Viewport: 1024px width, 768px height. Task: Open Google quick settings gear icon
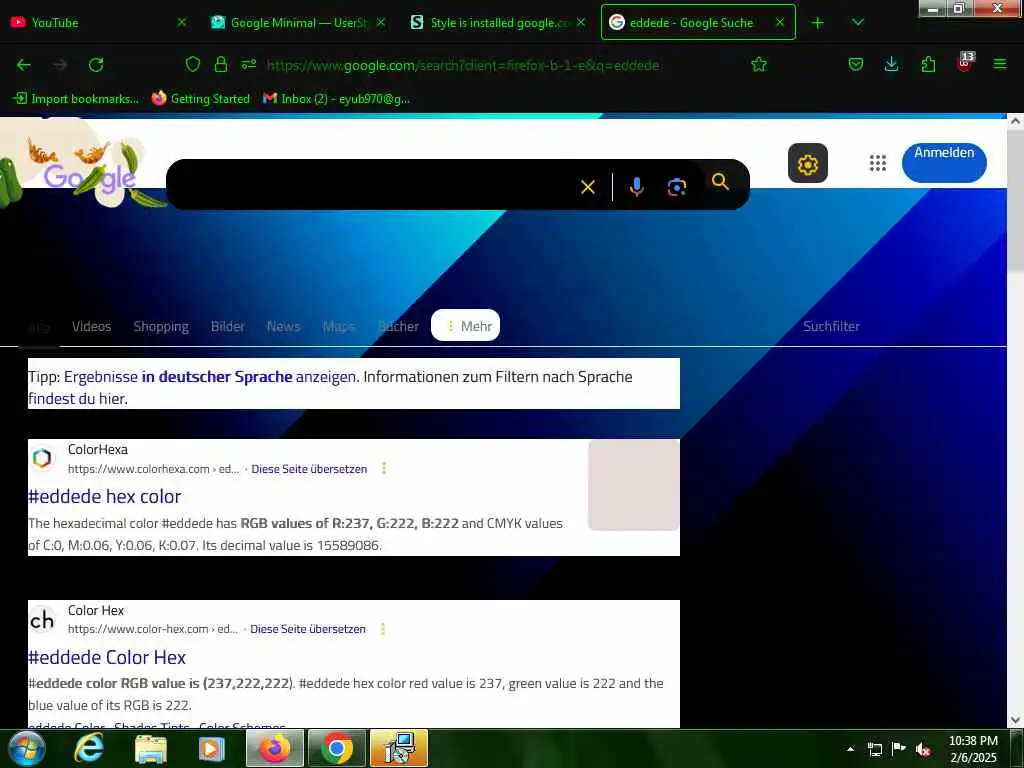tap(808, 163)
